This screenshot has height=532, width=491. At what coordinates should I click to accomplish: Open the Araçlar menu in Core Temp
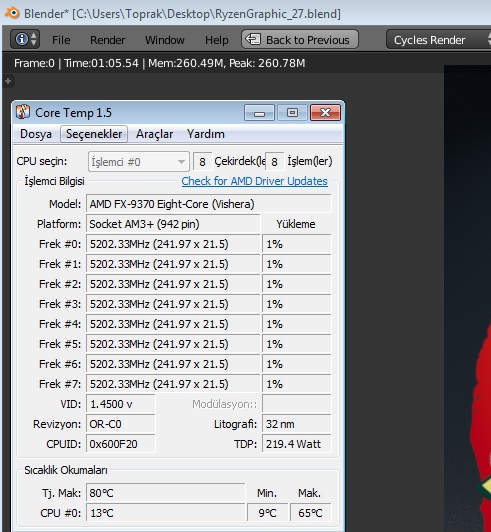(154, 134)
